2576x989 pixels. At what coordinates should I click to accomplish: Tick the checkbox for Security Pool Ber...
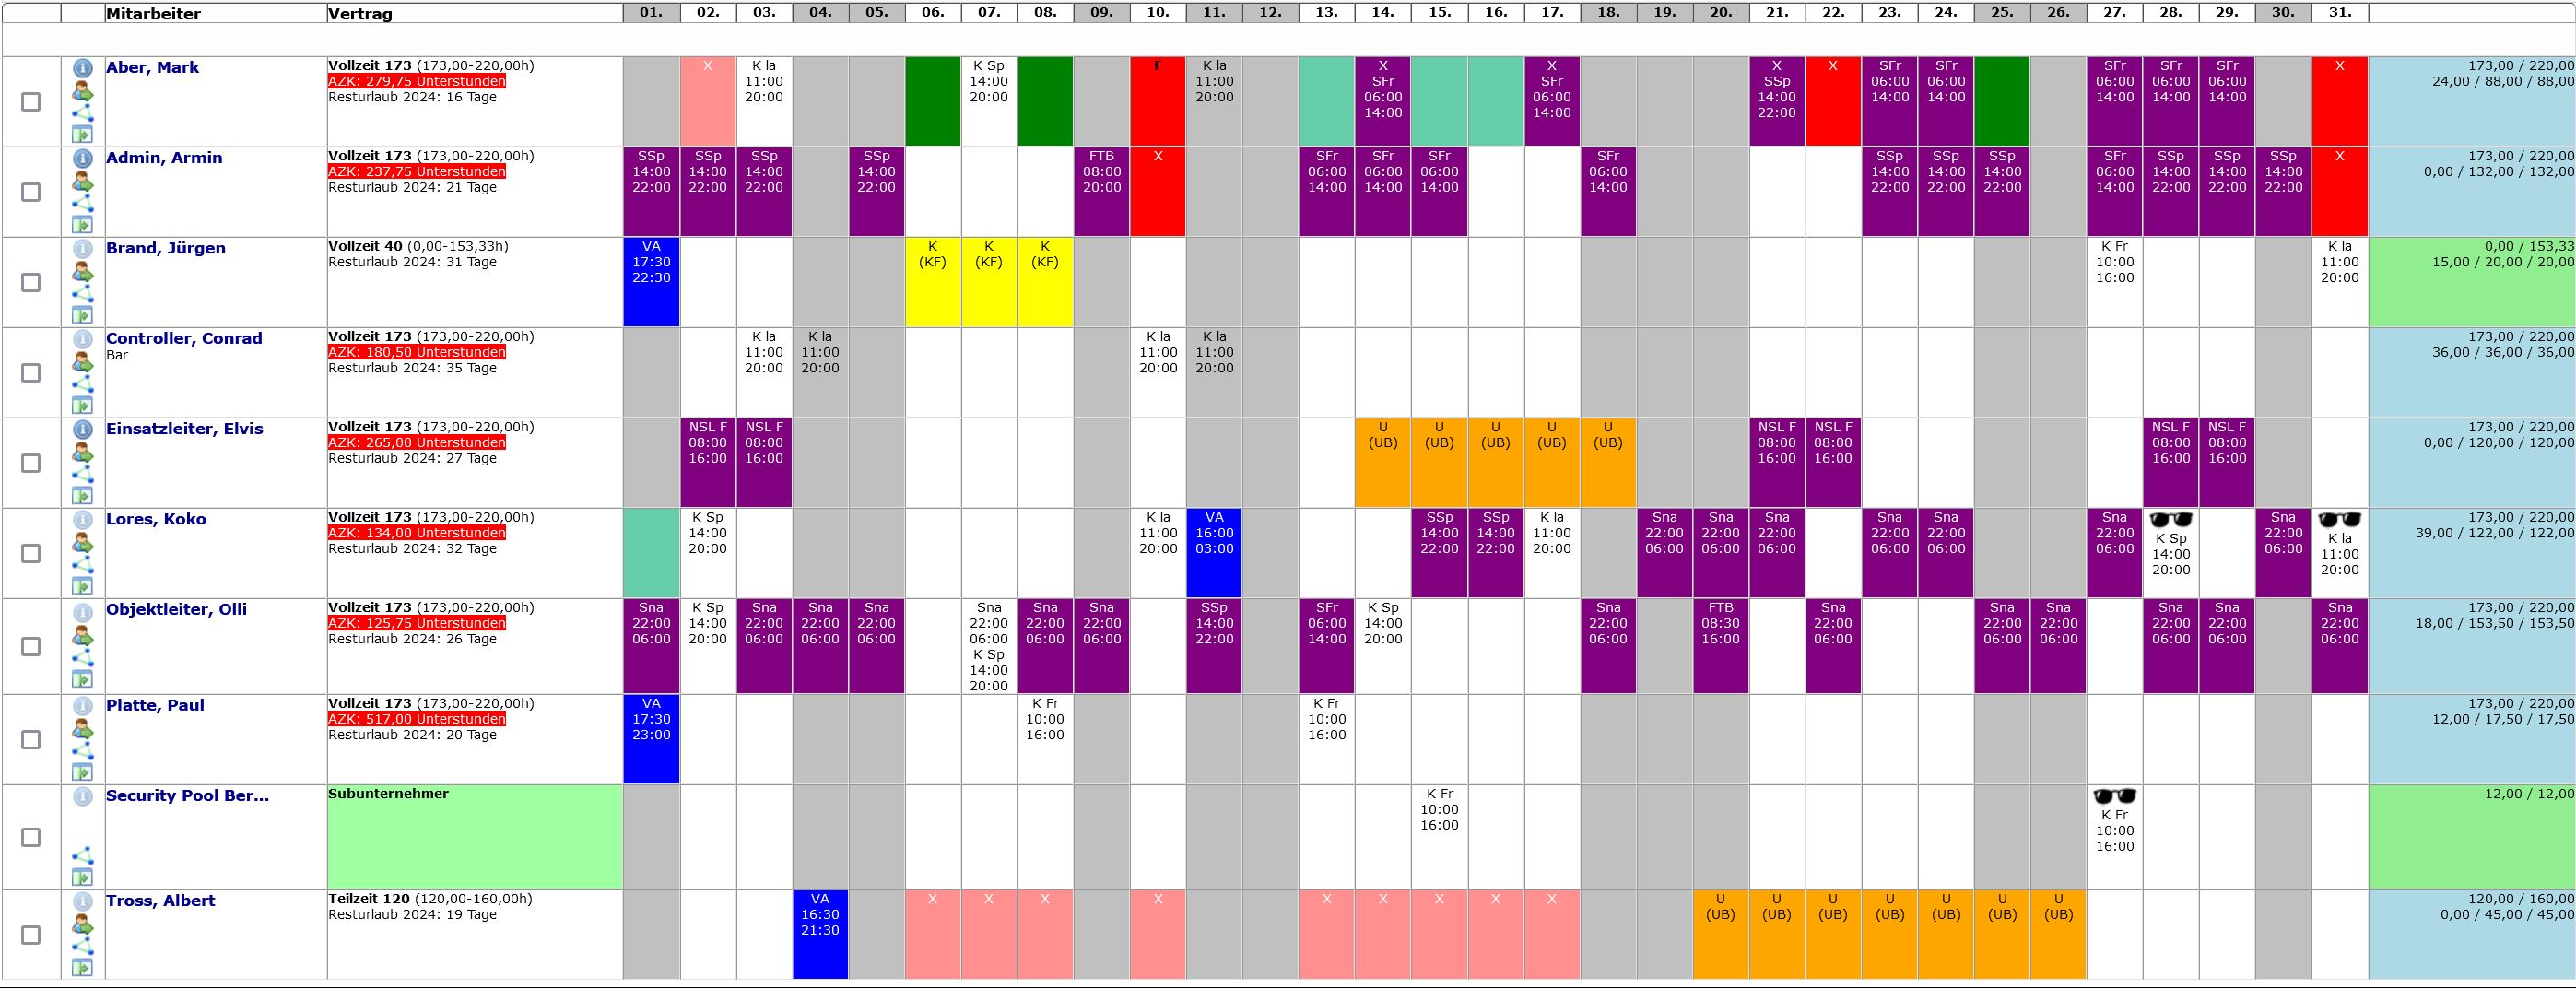pos(31,838)
